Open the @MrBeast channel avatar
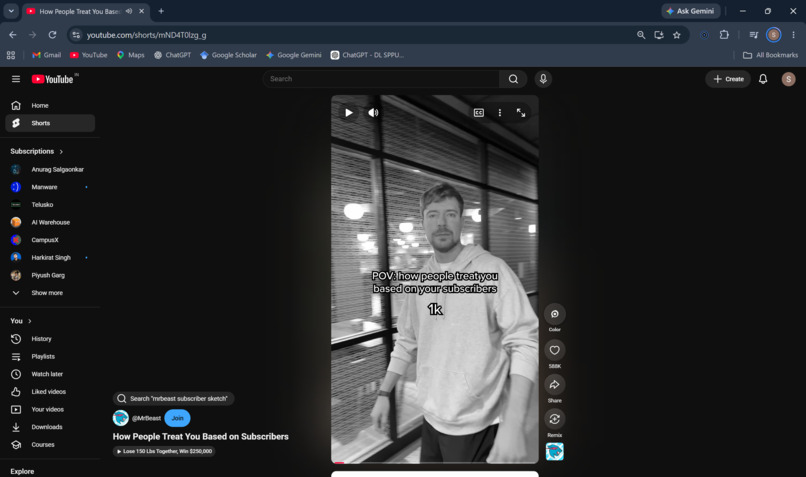Viewport: 806px width, 477px height. [120, 418]
